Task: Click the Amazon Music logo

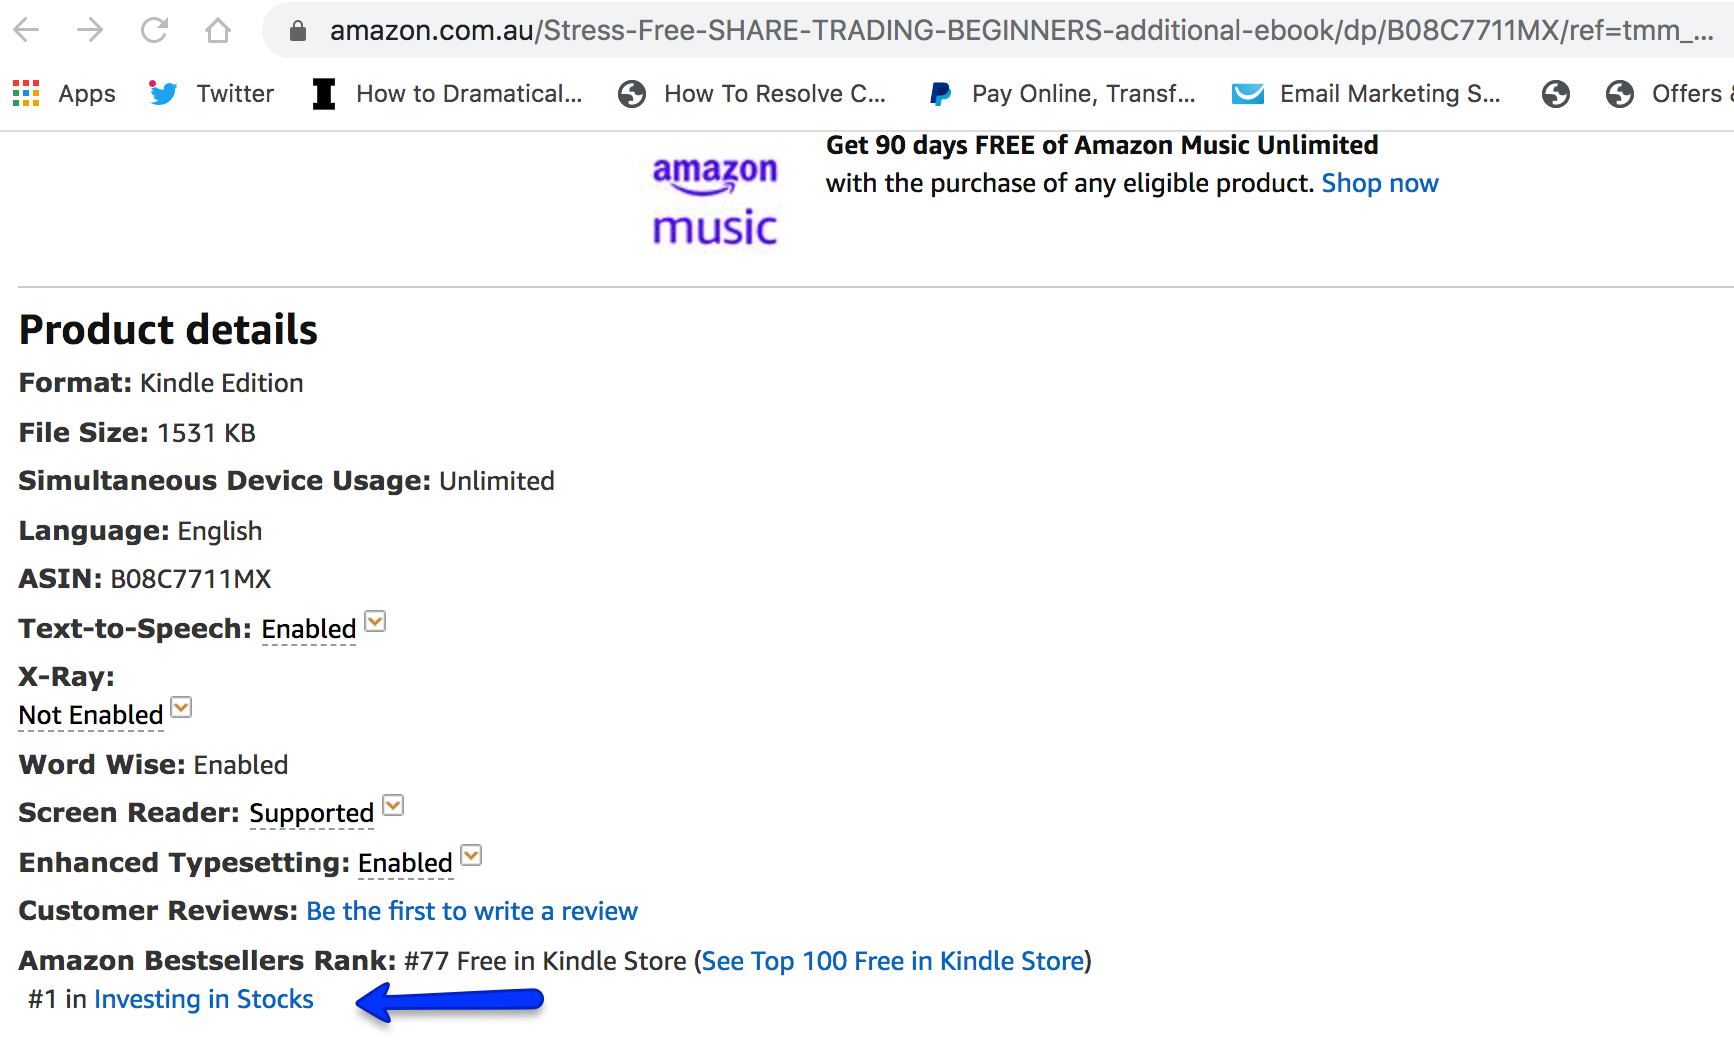Action: click(714, 201)
